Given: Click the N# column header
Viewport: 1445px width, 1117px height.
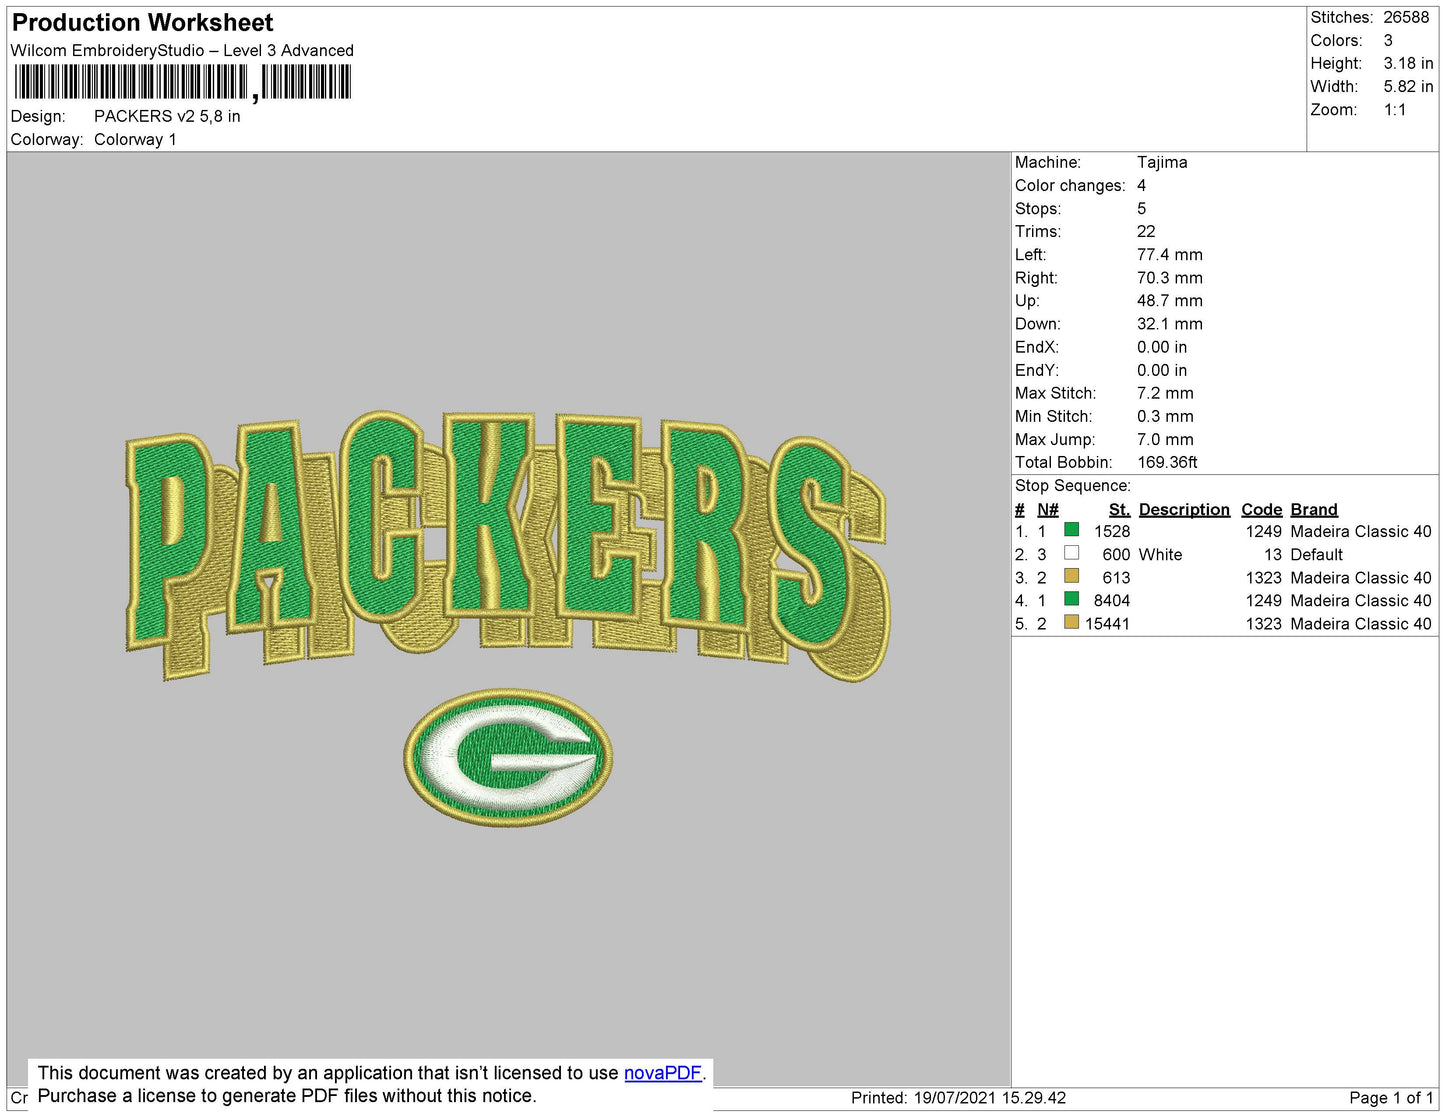Looking at the screenshot, I should click(1047, 509).
